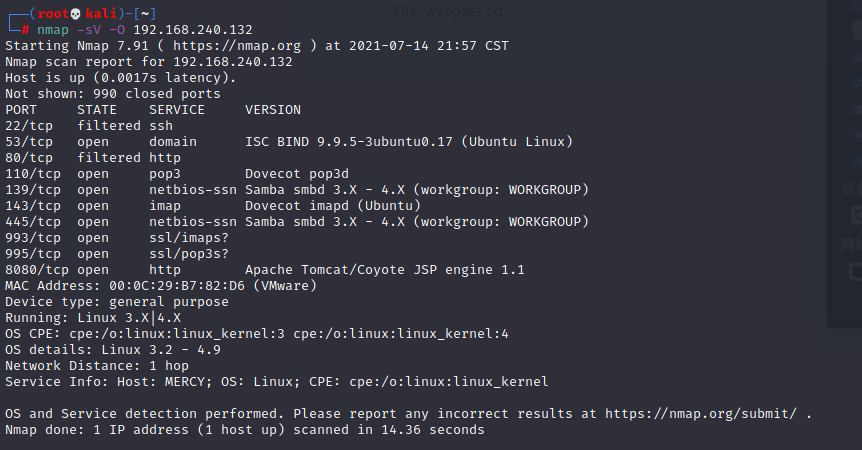Click the ssl/imaps? service on port 993
The width and height of the screenshot is (862, 450).
tap(189, 238)
